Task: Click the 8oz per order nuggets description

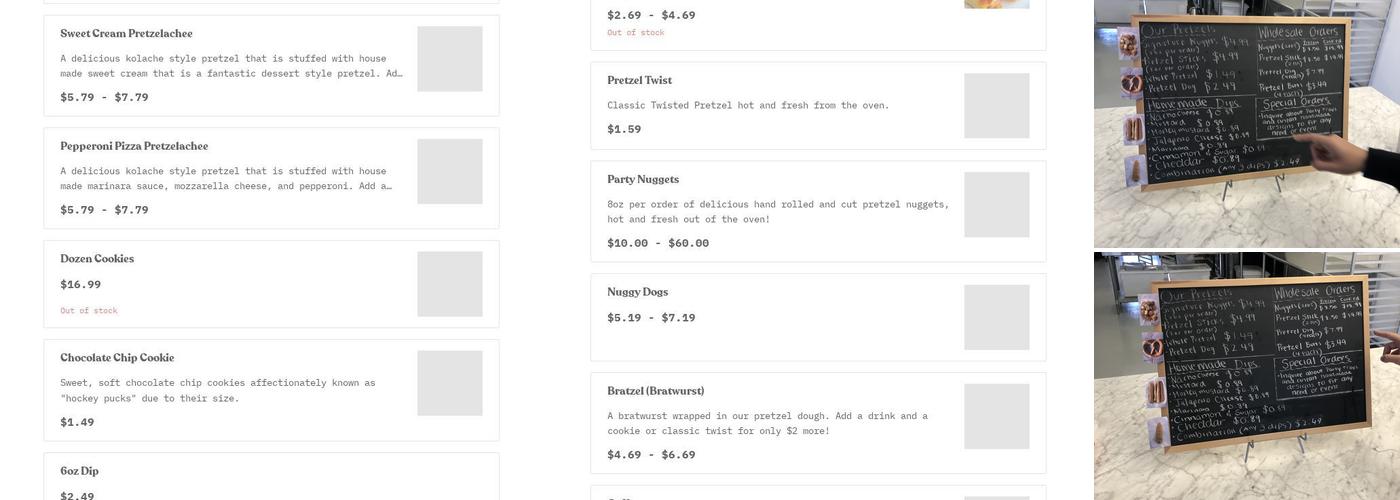Action: pyautogui.click(x=778, y=212)
